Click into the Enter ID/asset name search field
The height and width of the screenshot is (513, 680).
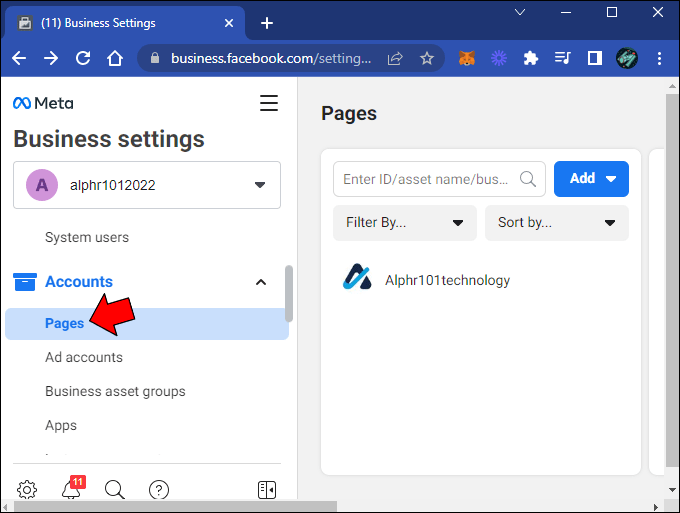pos(439,179)
